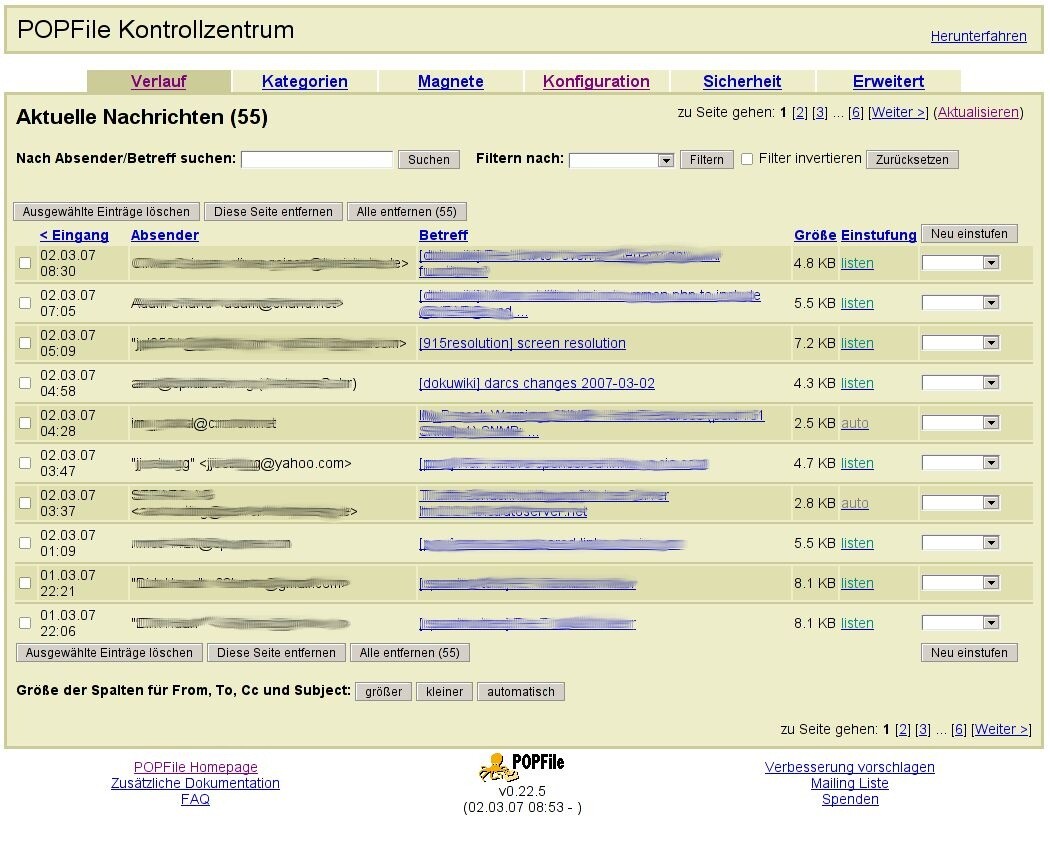Switch to the Kategorien tab
Viewport: 1050px width, 857px height.
coord(304,82)
